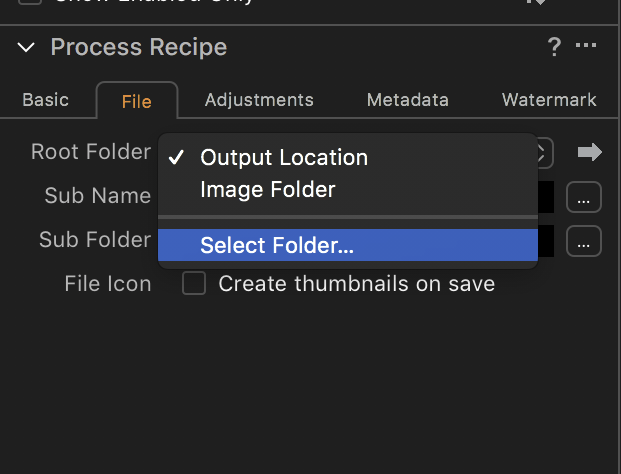Open the Adjustments tab

259,100
